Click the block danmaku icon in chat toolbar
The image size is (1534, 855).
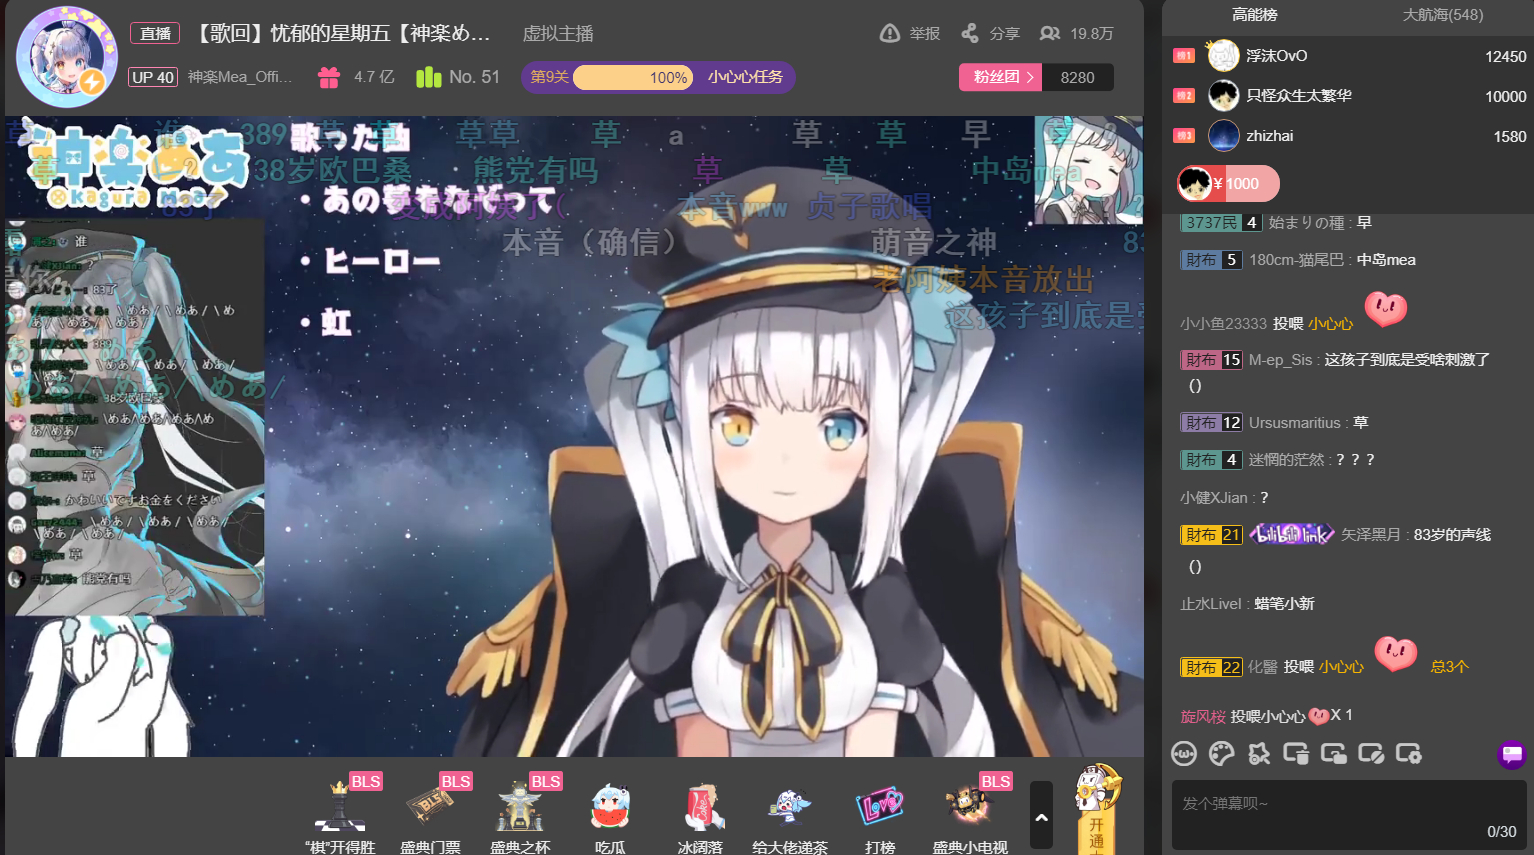[1371, 753]
